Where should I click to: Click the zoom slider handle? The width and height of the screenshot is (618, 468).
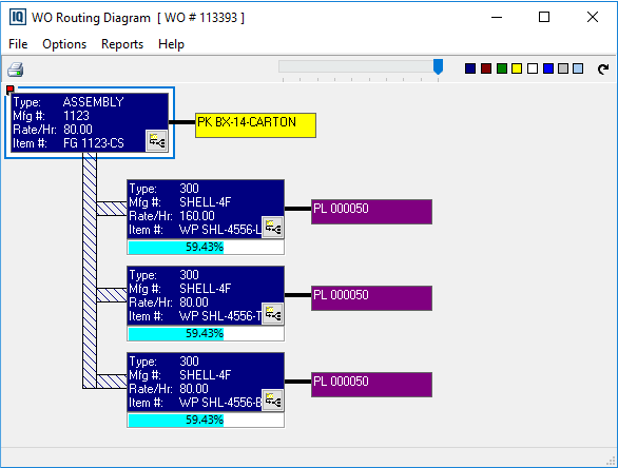tap(438, 66)
